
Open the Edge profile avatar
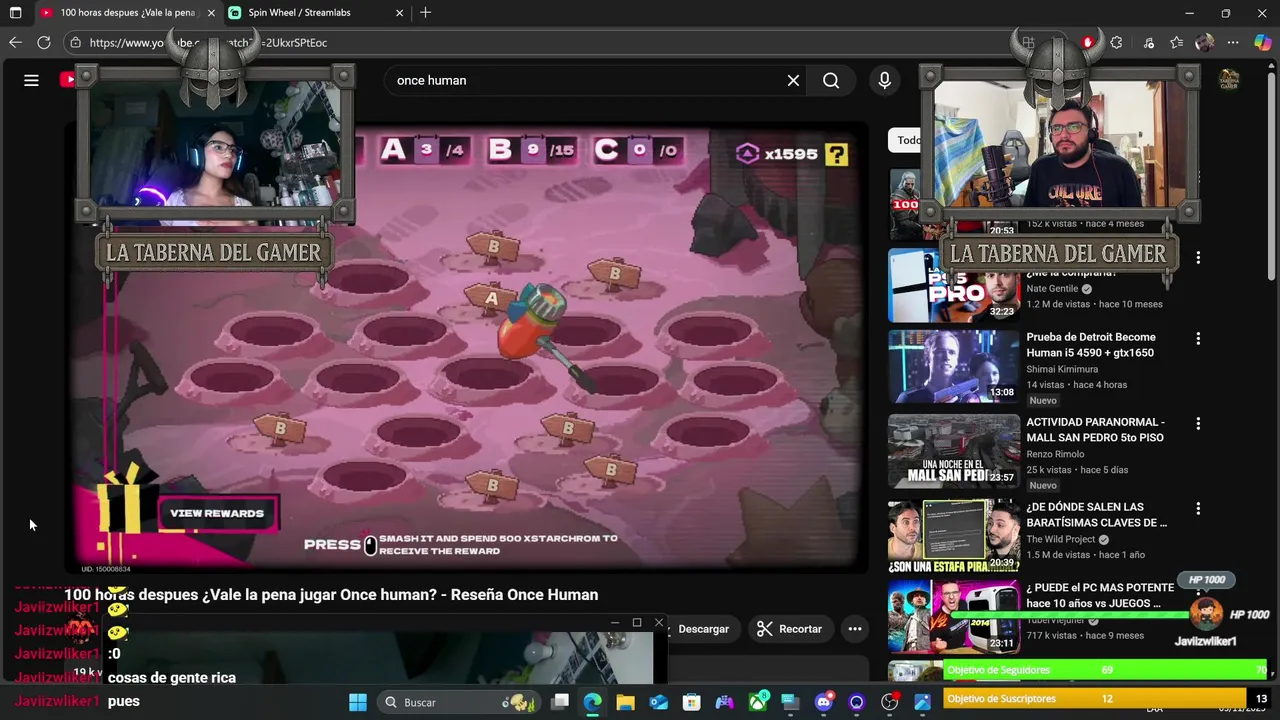tap(1204, 42)
